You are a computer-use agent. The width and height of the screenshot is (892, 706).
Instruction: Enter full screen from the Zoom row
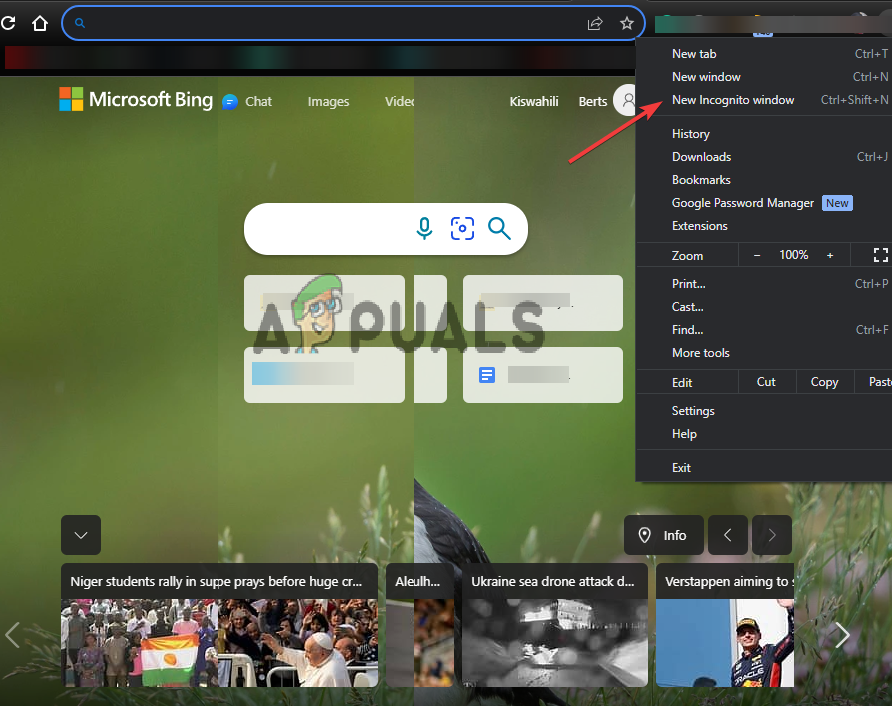[879, 255]
